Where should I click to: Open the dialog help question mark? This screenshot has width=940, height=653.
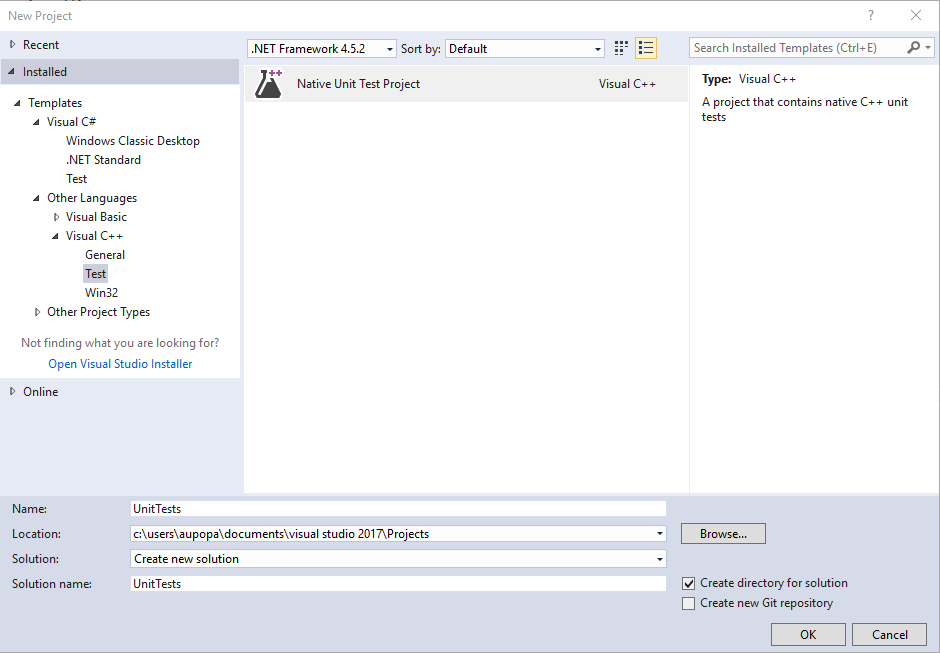coord(870,15)
